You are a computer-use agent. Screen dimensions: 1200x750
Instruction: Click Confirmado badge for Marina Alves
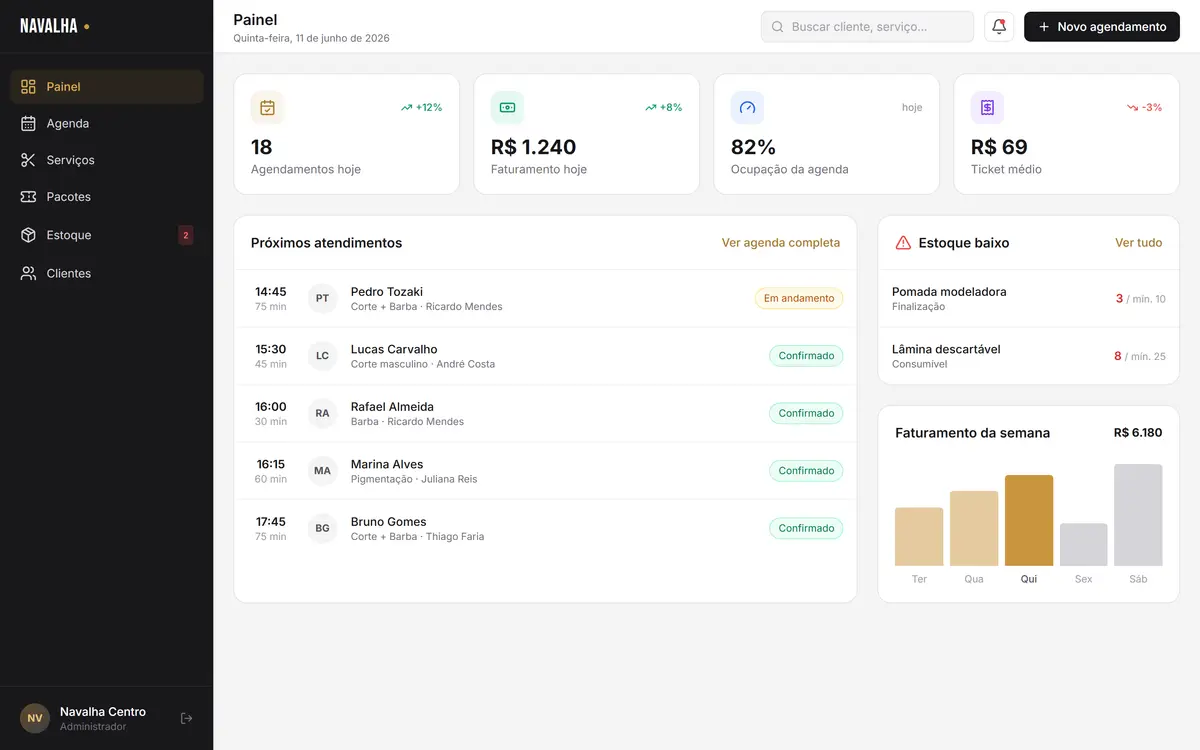(806, 471)
